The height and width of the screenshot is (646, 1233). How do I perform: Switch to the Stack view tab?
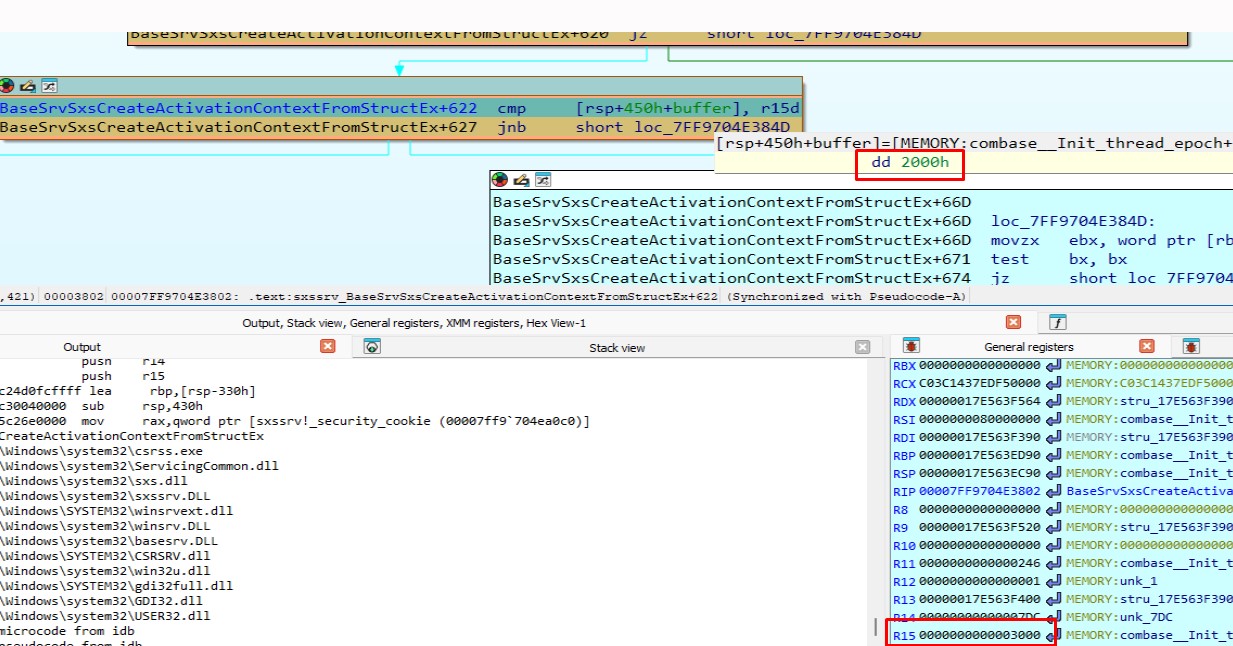(x=617, y=348)
